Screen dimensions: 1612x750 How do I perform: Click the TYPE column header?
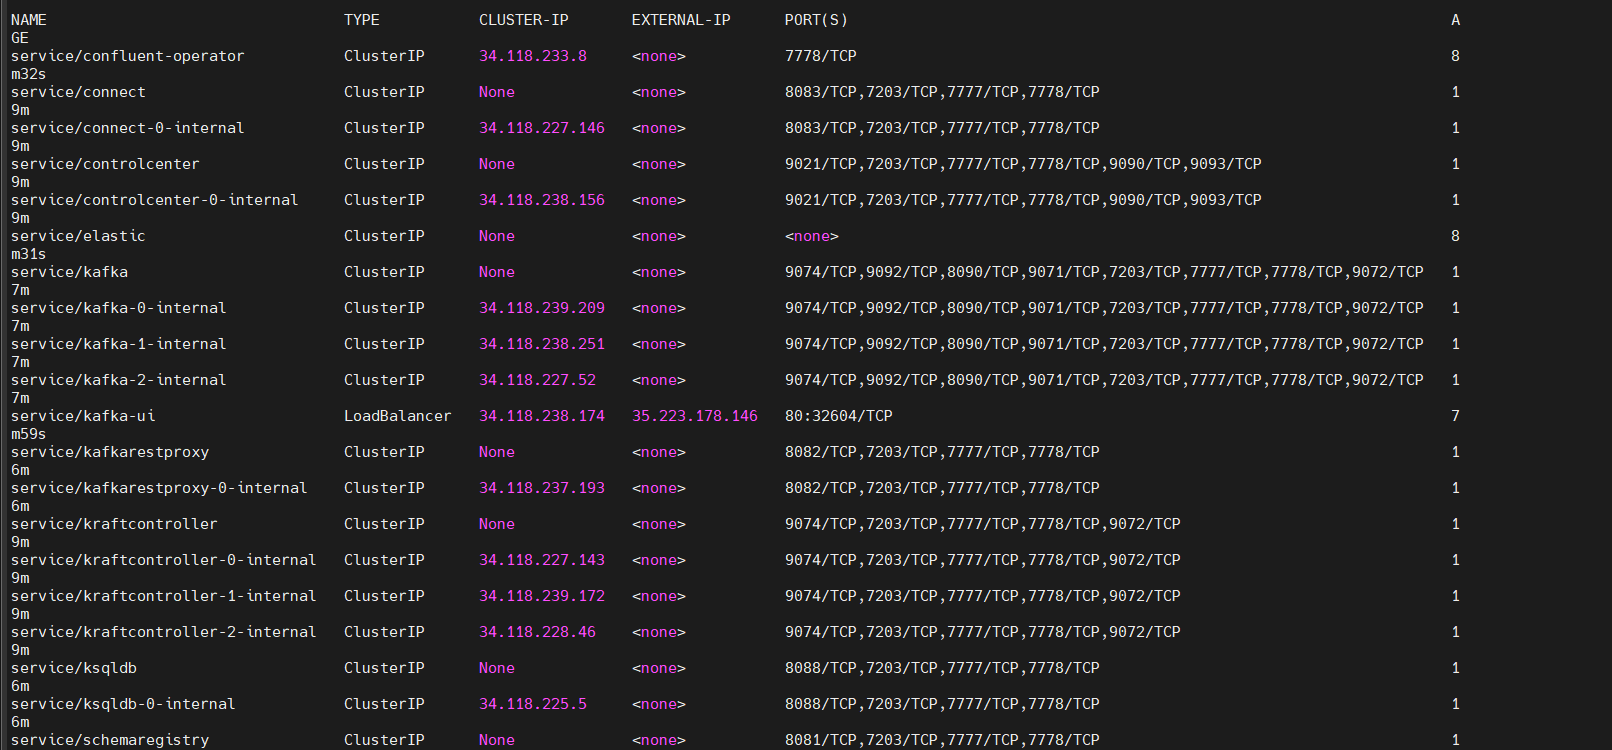(362, 20)
